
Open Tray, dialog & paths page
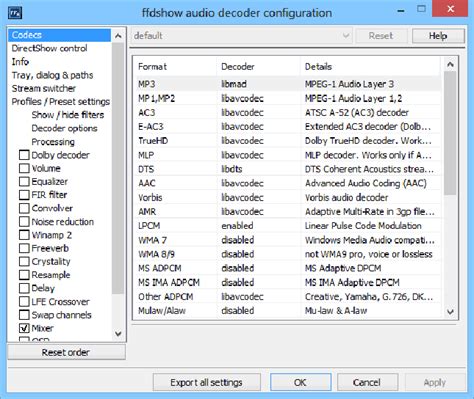[x=52, y=75]
